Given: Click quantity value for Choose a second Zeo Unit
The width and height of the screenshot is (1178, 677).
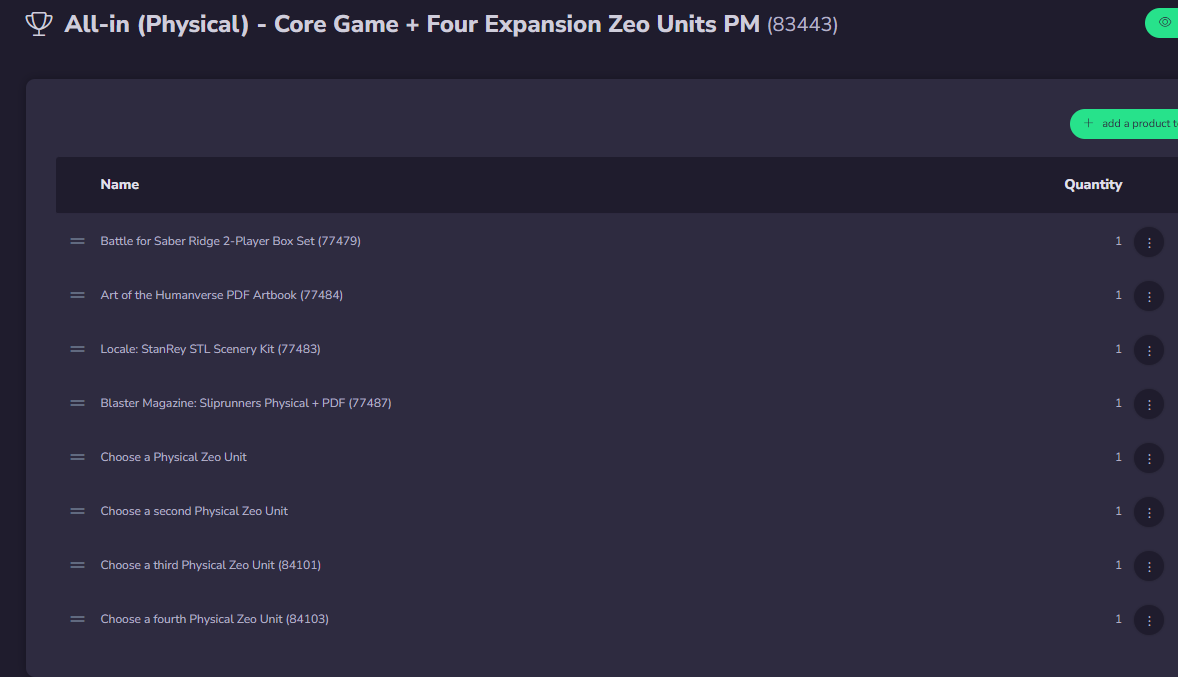Looking at the screenshot, I should click(1118, 511).
